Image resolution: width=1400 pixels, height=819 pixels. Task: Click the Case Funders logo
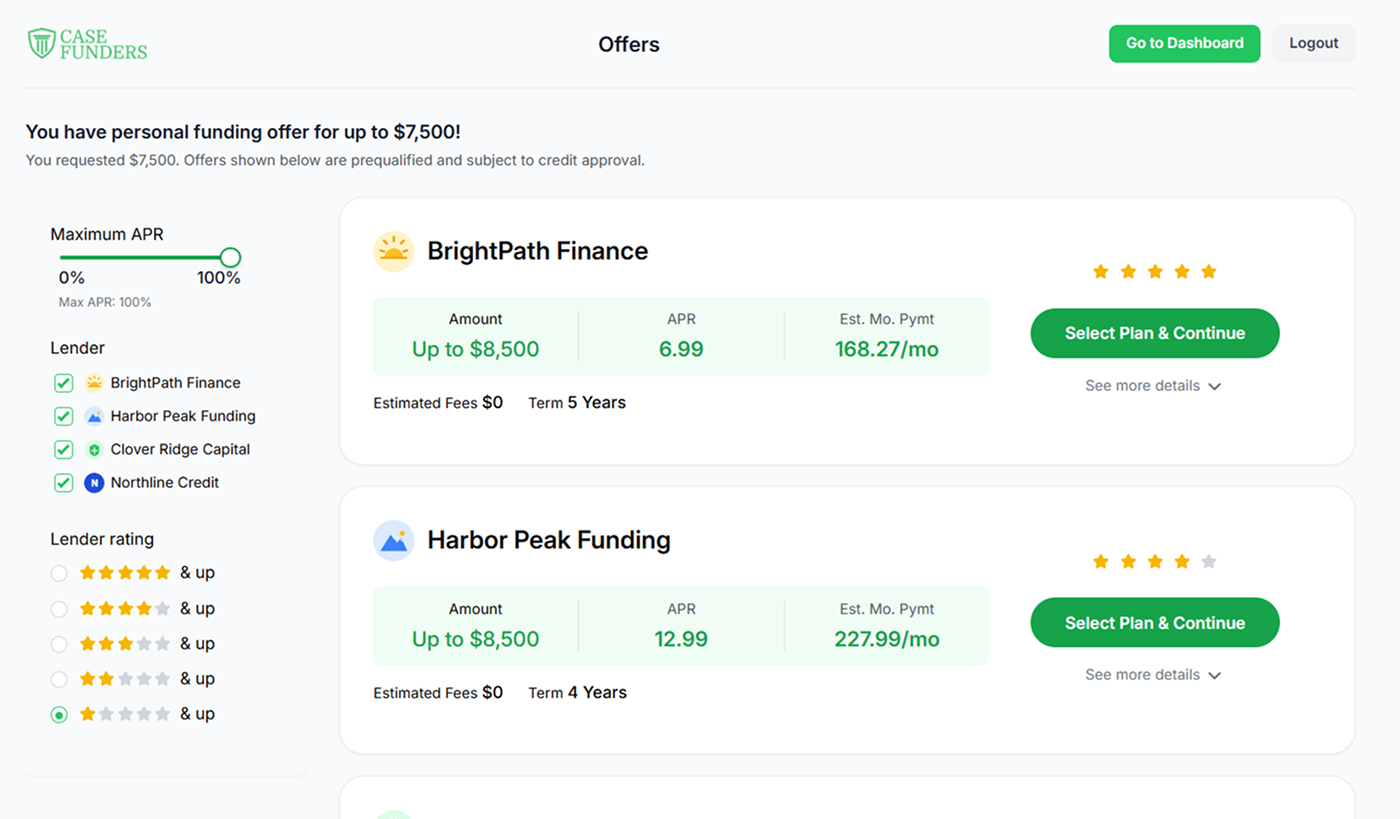(x=87, y=44)
